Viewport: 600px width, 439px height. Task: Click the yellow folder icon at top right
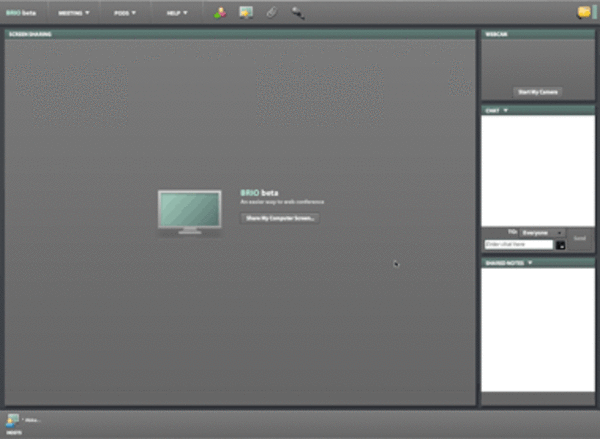tap(584, 12)
